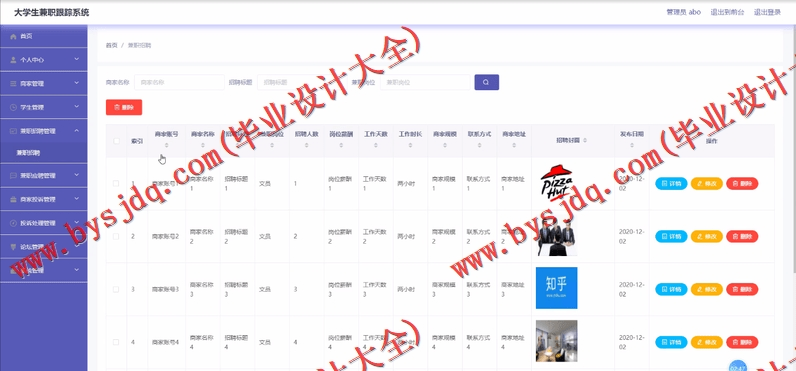Click the 管理员 abo user label

pos(683,12)
